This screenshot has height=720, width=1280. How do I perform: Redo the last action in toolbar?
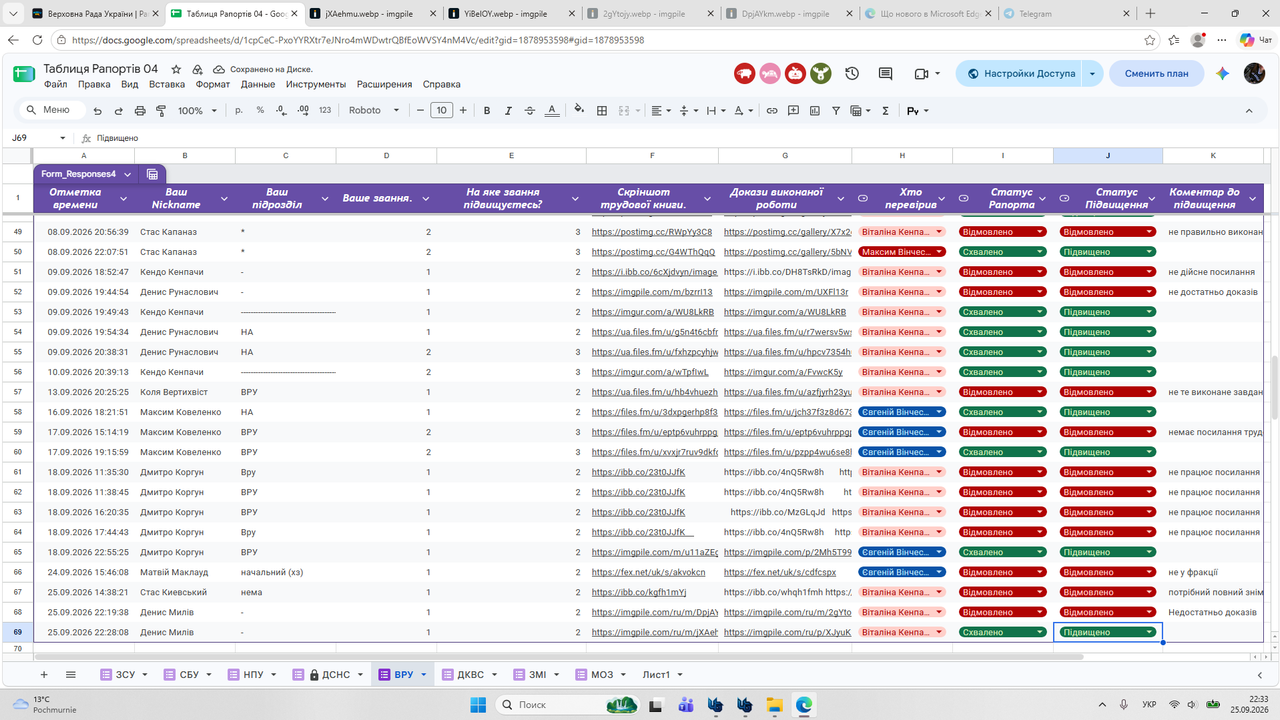point(120,111)
